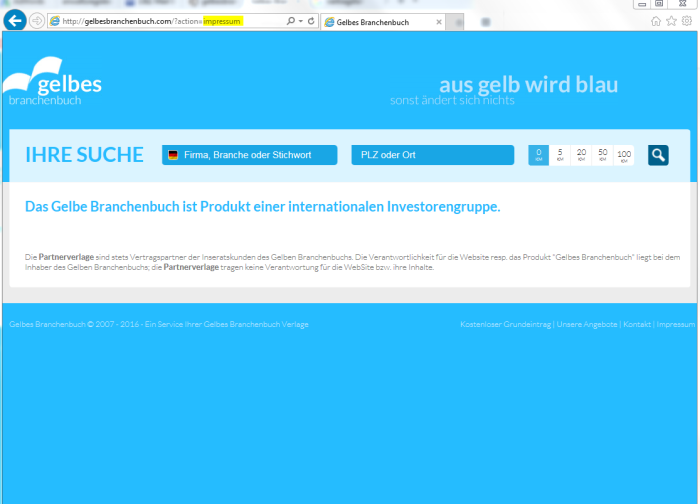Click the first bold Partnerverlage word
Viewport: 700px width, 504px height.
(66, 257)
